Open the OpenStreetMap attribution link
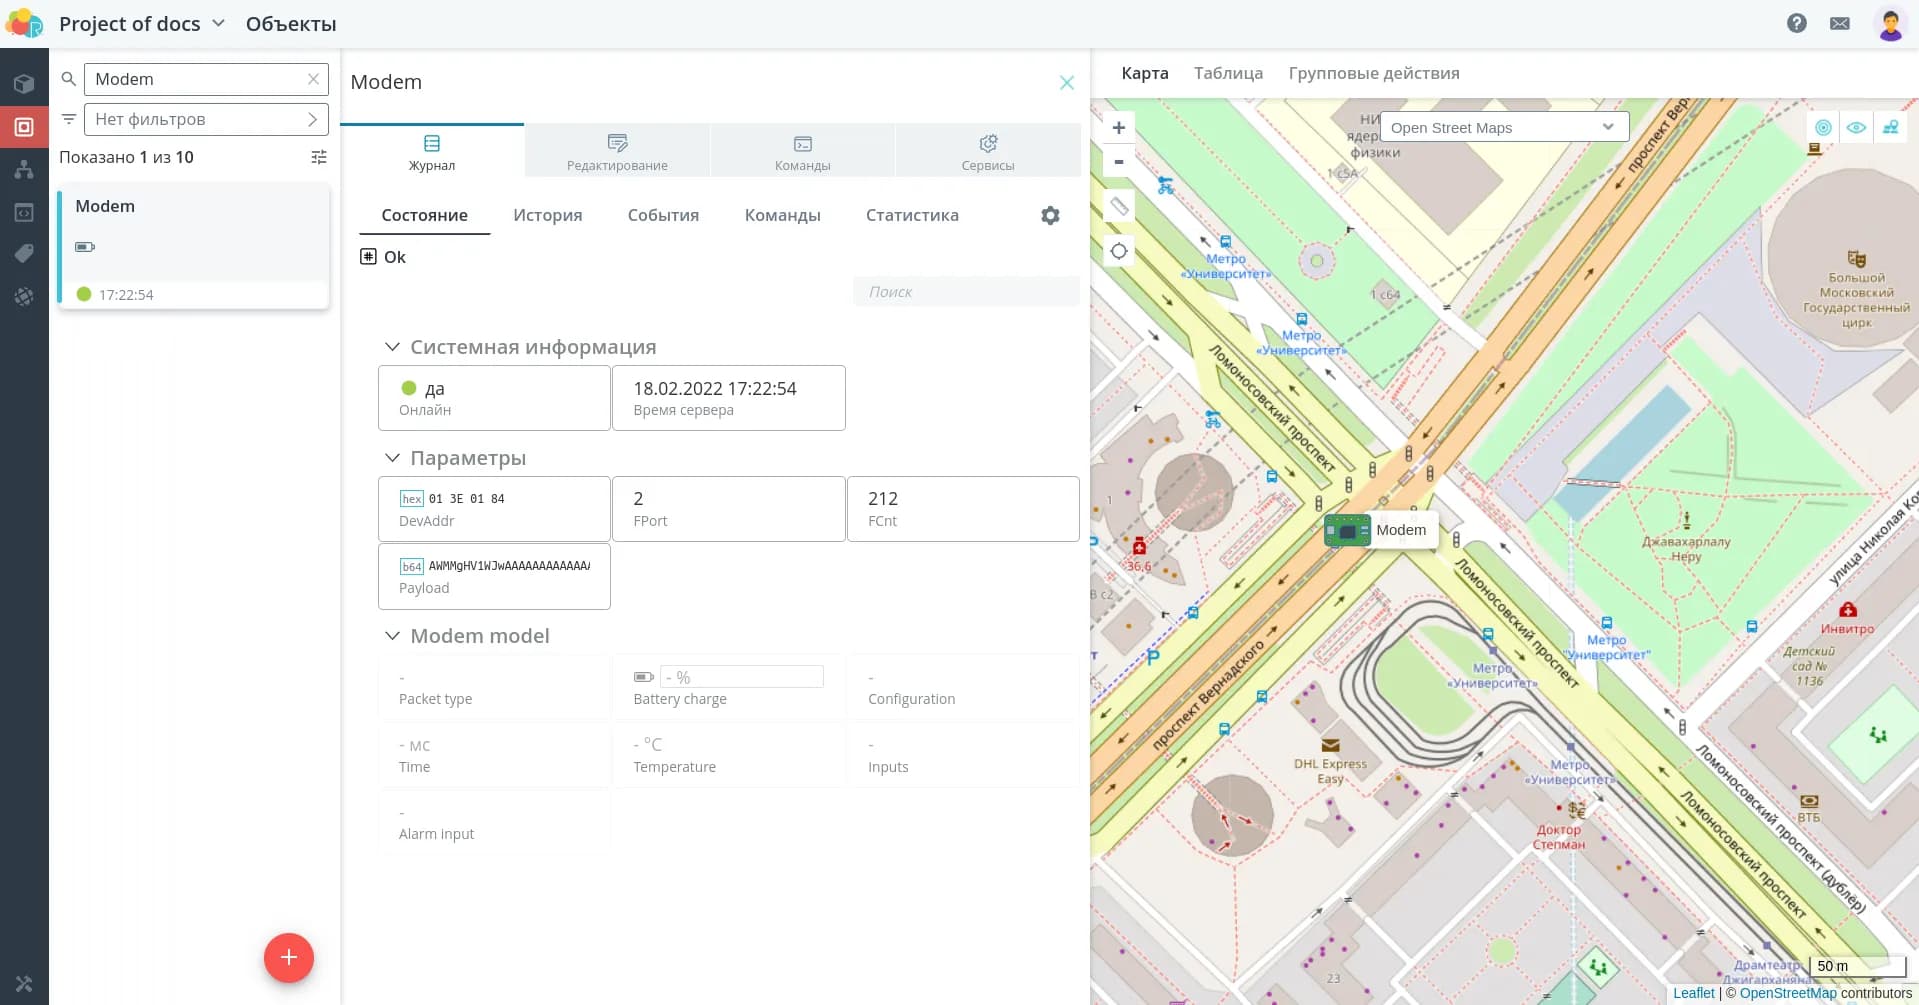 [x=1787, y=993]
